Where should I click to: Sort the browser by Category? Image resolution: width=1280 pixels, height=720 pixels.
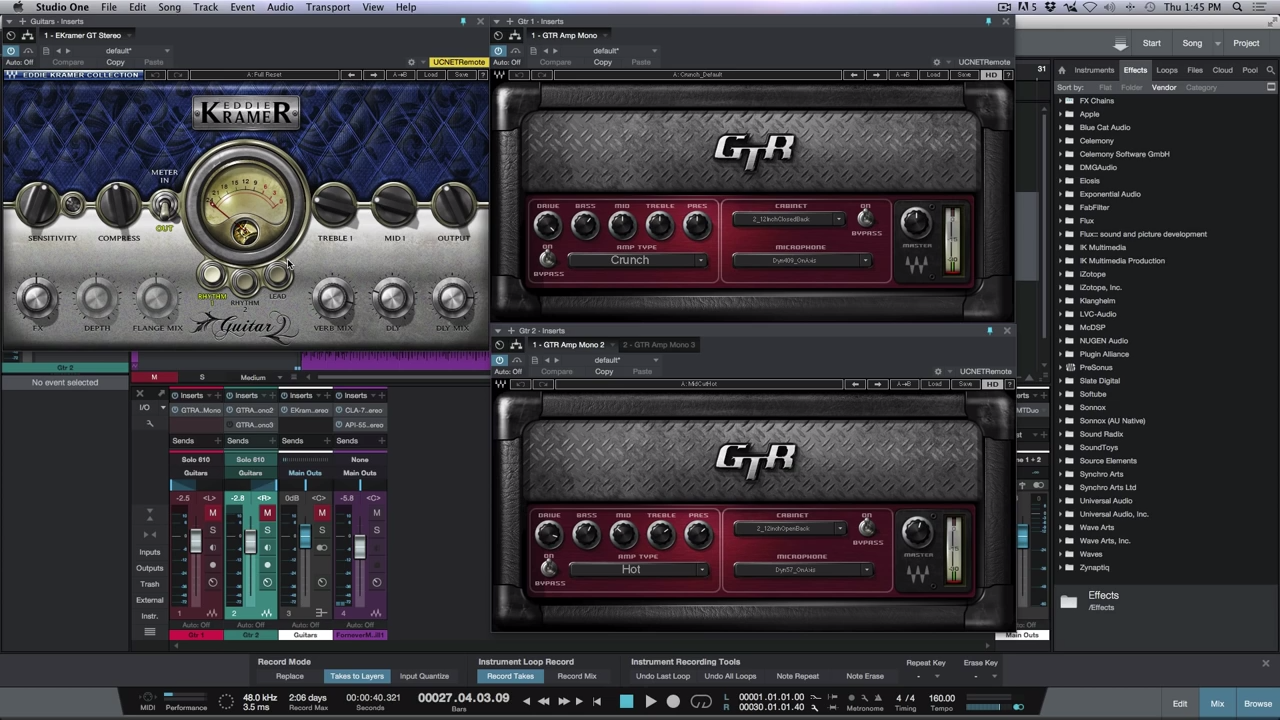1201,88
